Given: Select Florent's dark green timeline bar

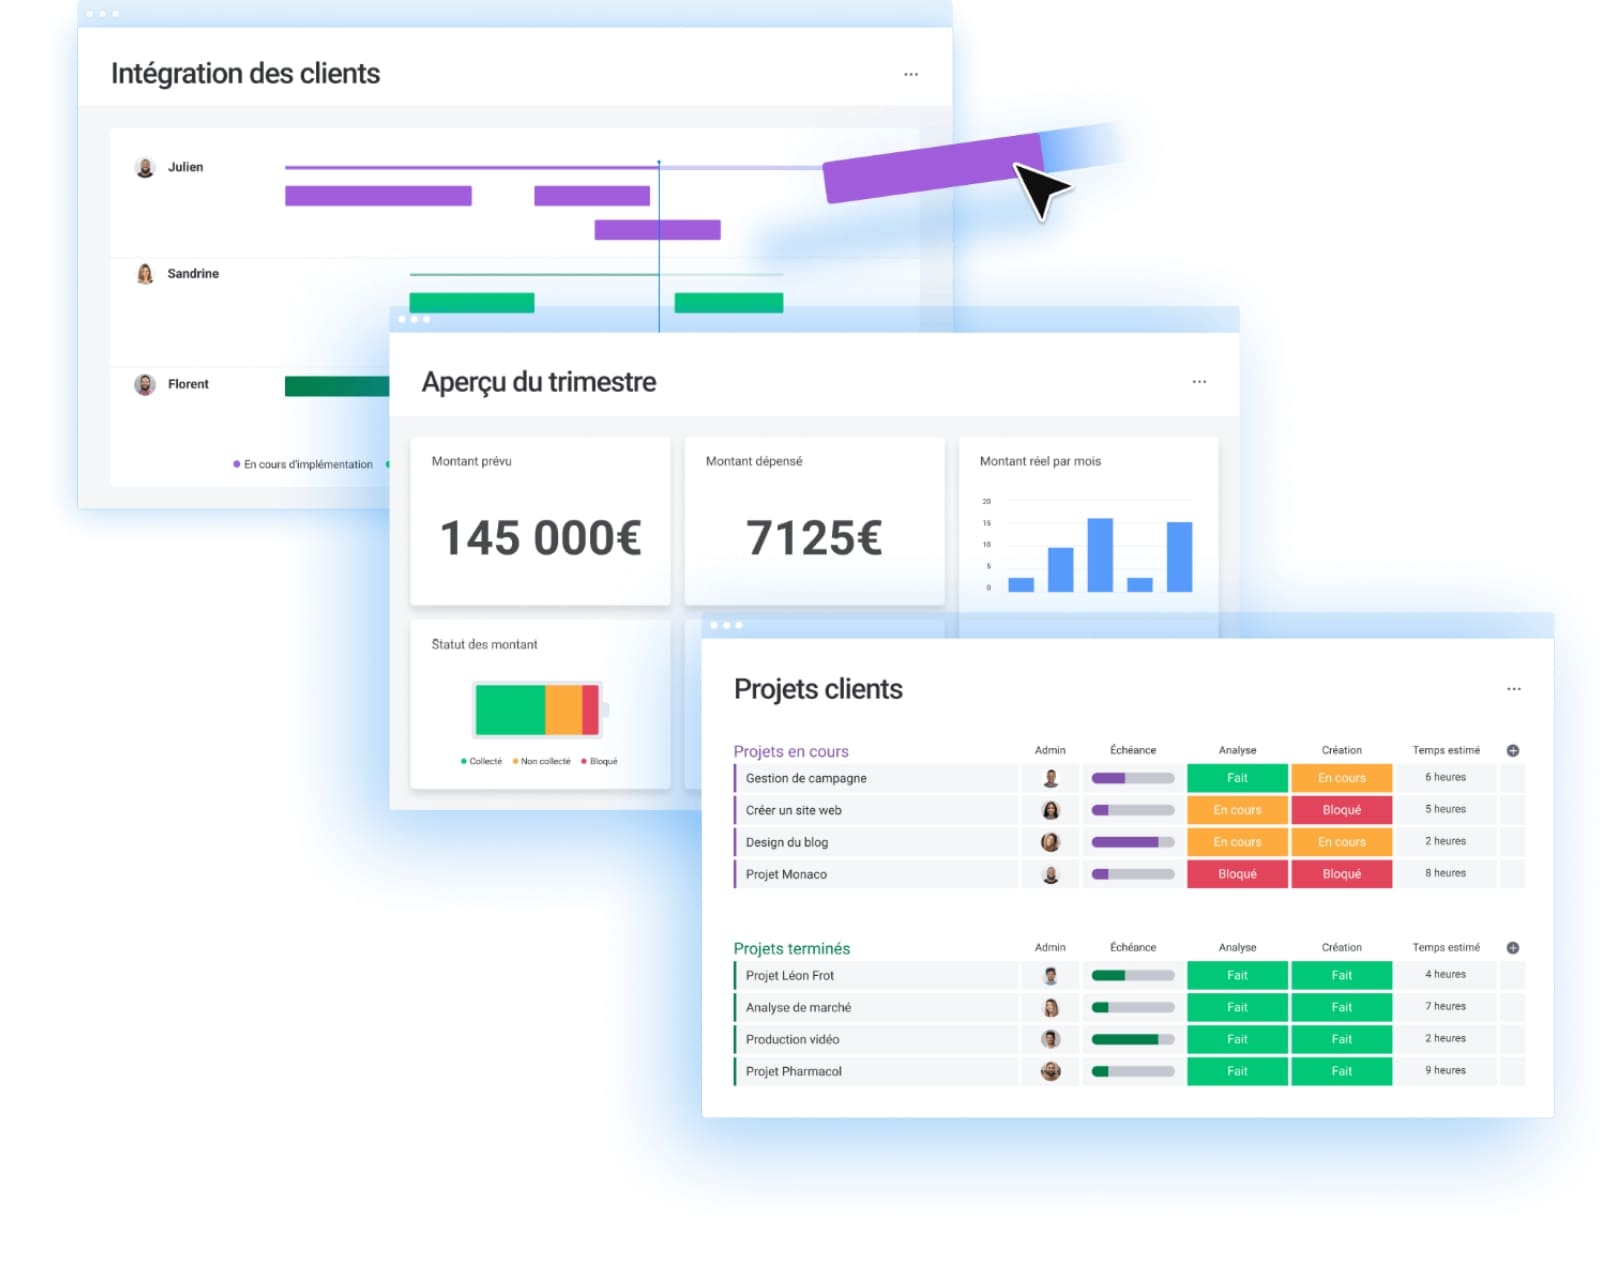Looking at the screenshot, I should (337, 386).
